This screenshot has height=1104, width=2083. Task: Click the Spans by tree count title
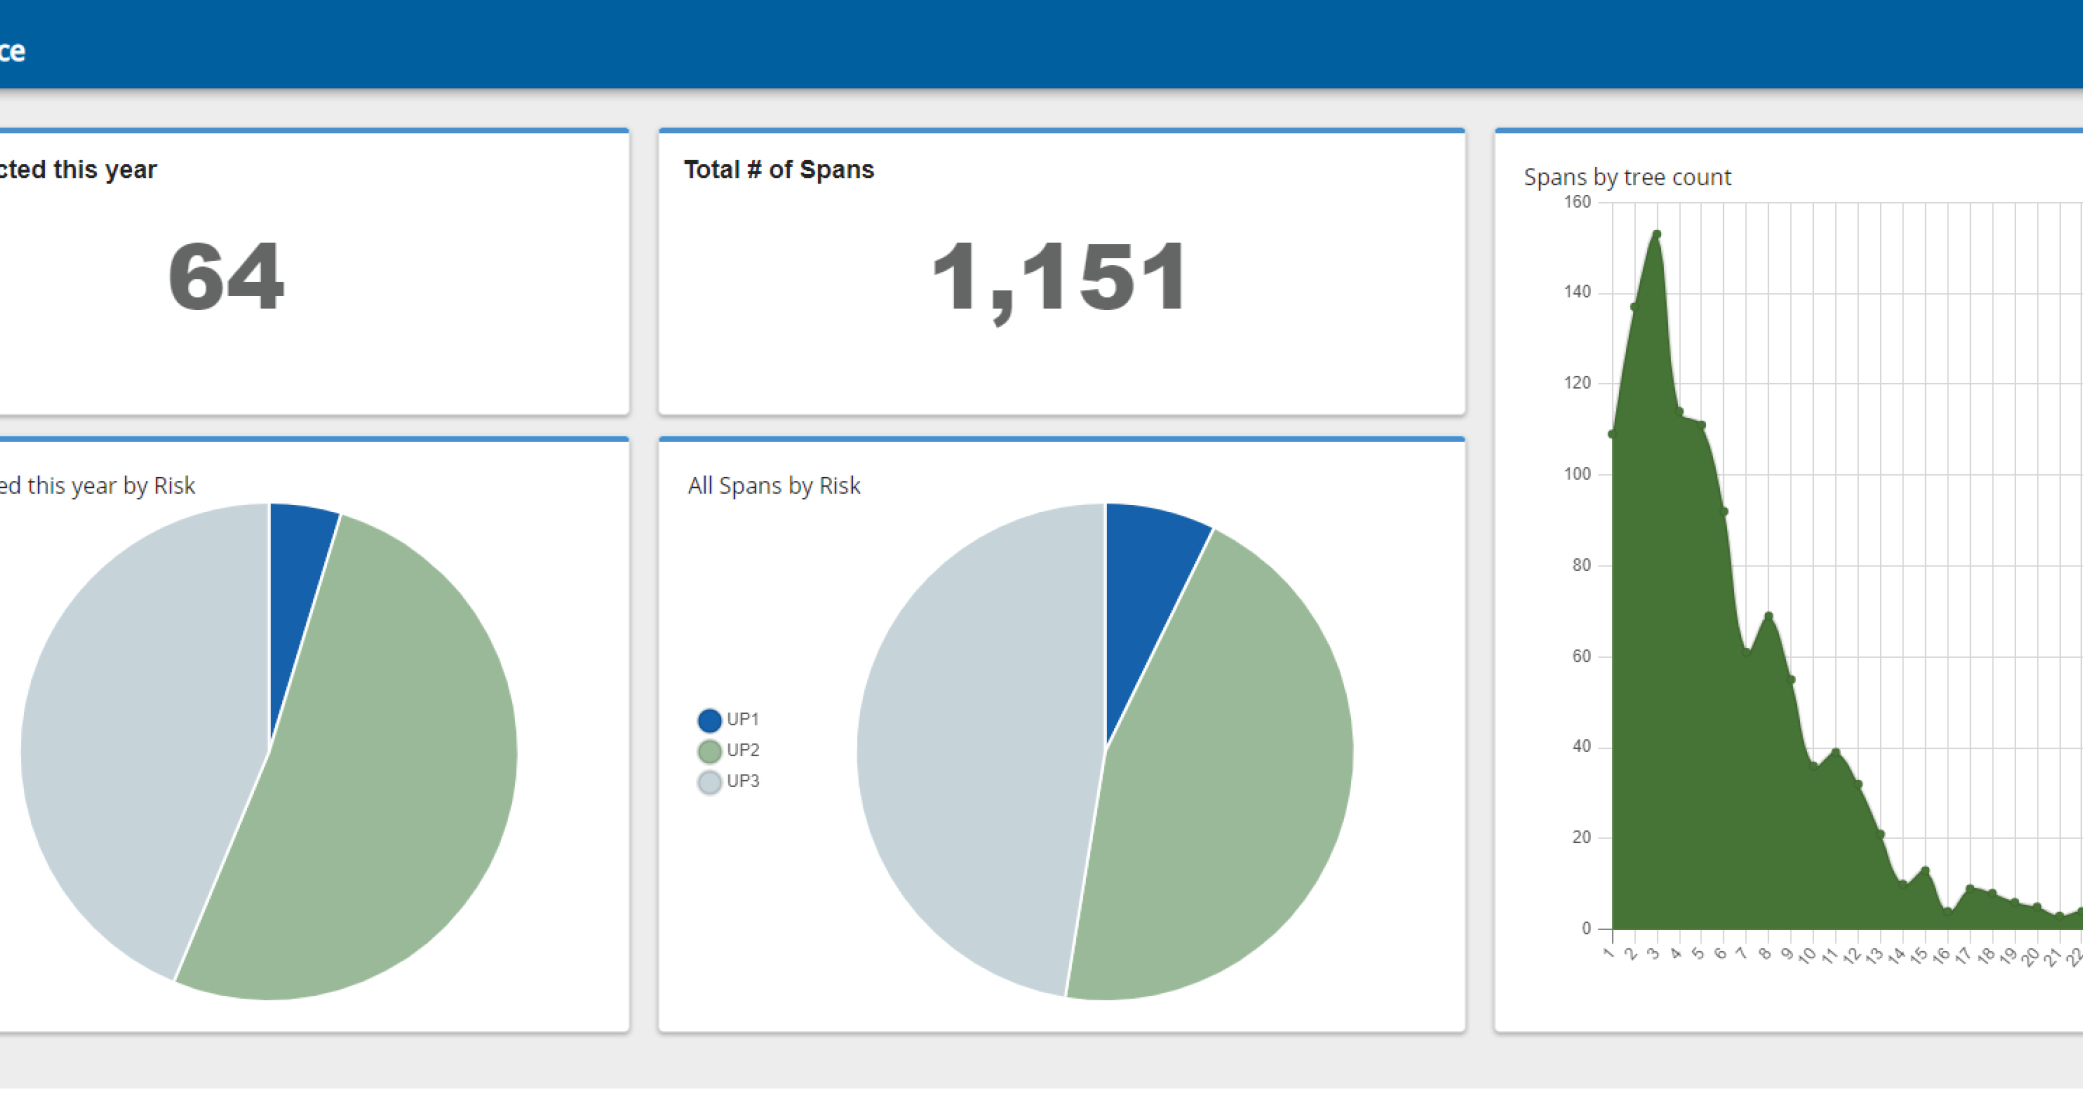[1627, 177]
